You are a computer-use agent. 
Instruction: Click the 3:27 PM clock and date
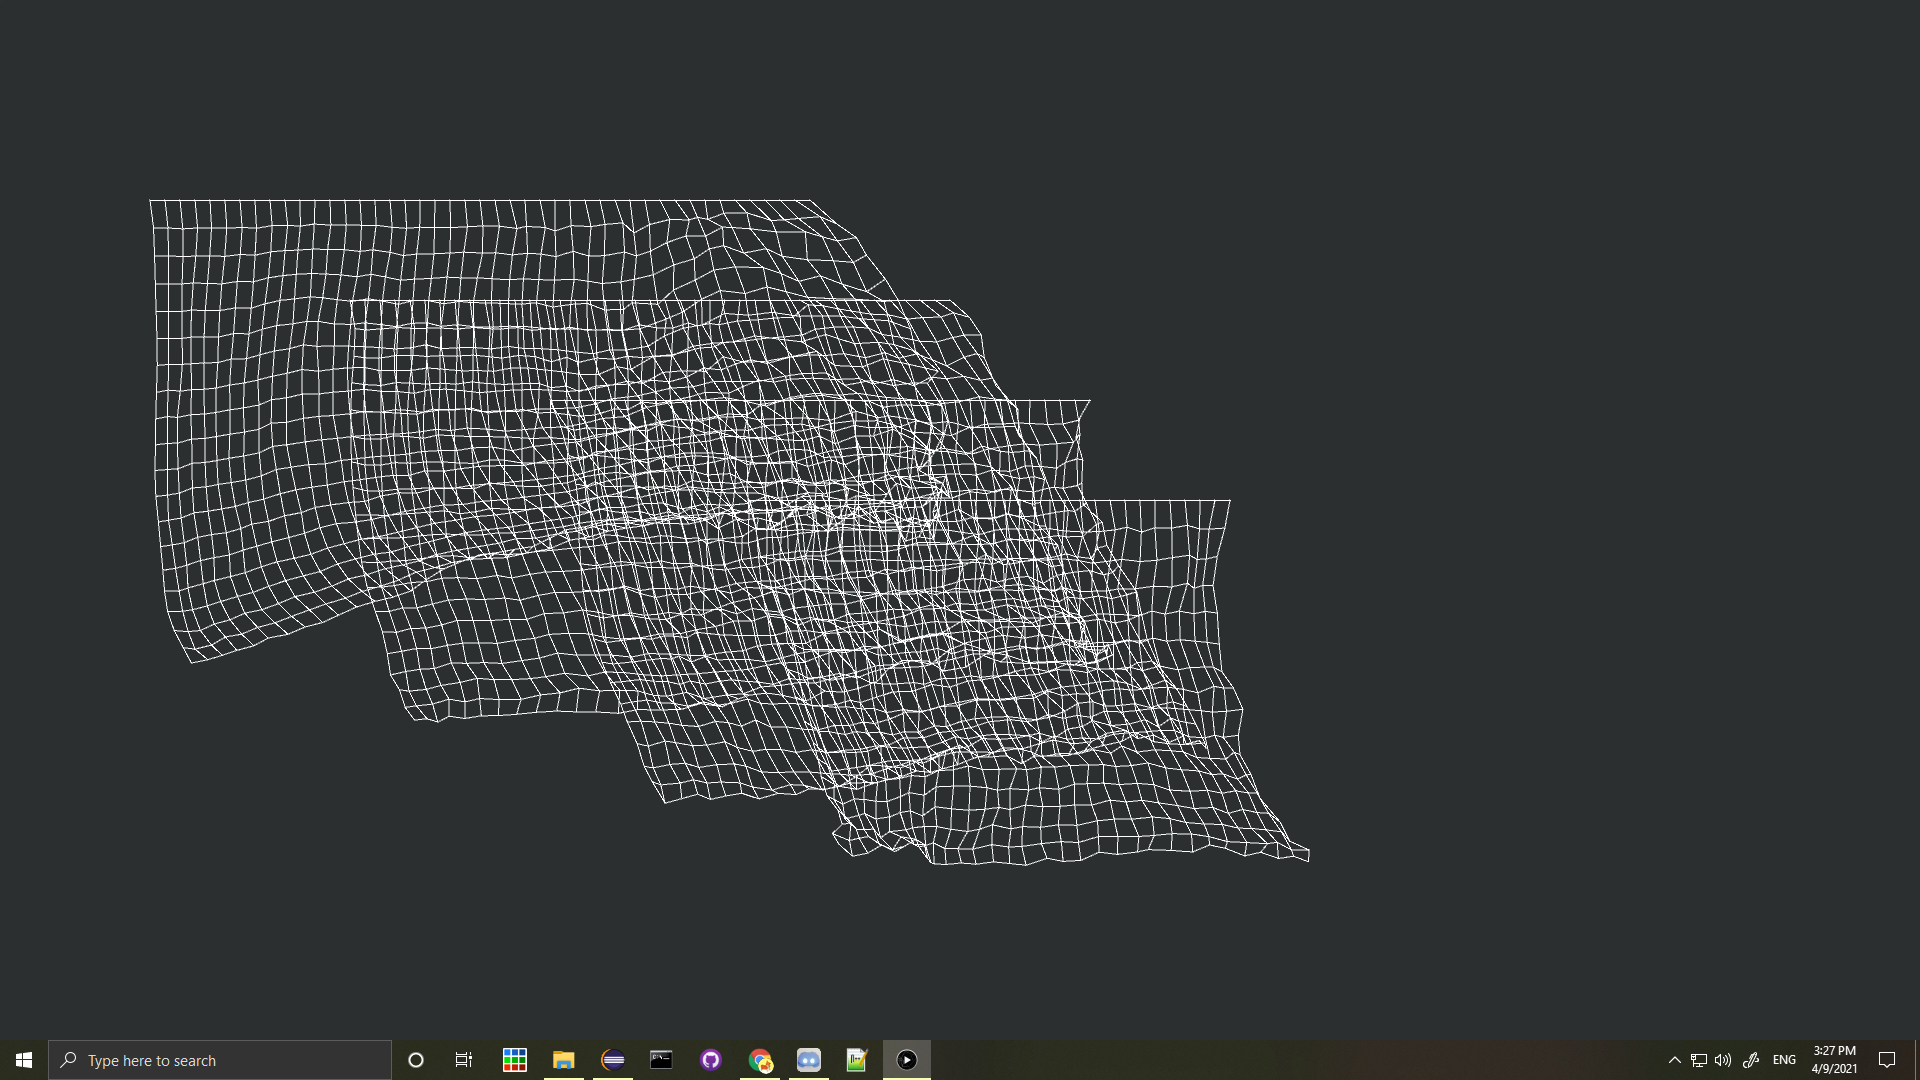pyautogui.click(x=1834, y=1060)
